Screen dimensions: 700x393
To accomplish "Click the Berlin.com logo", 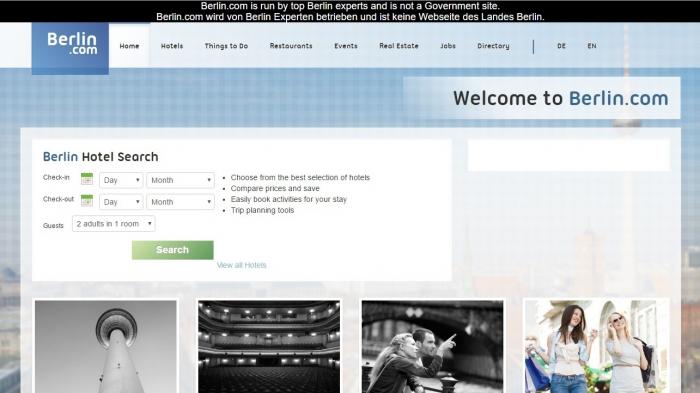I will click(x=70, y=48).
